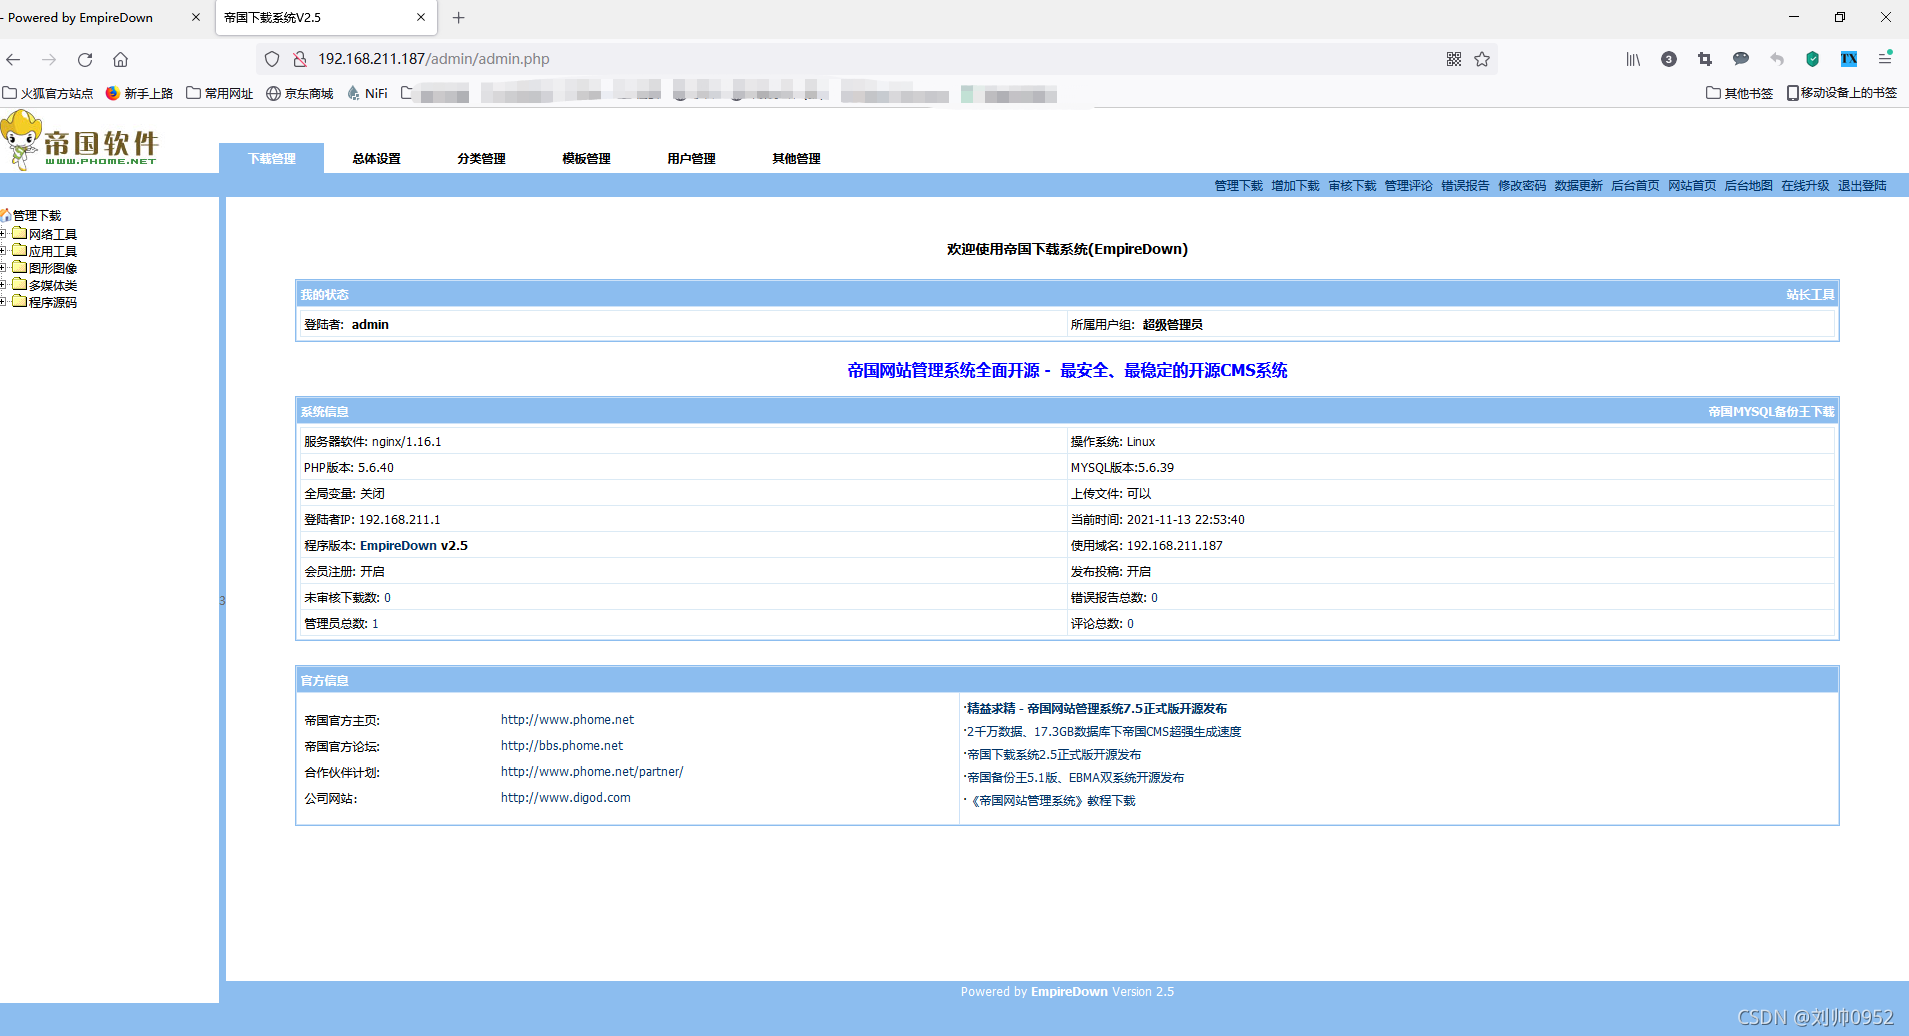Open the http://www.phome.net link
The width and height of the screenshot is (1909, 1036).
pos(567,720)
